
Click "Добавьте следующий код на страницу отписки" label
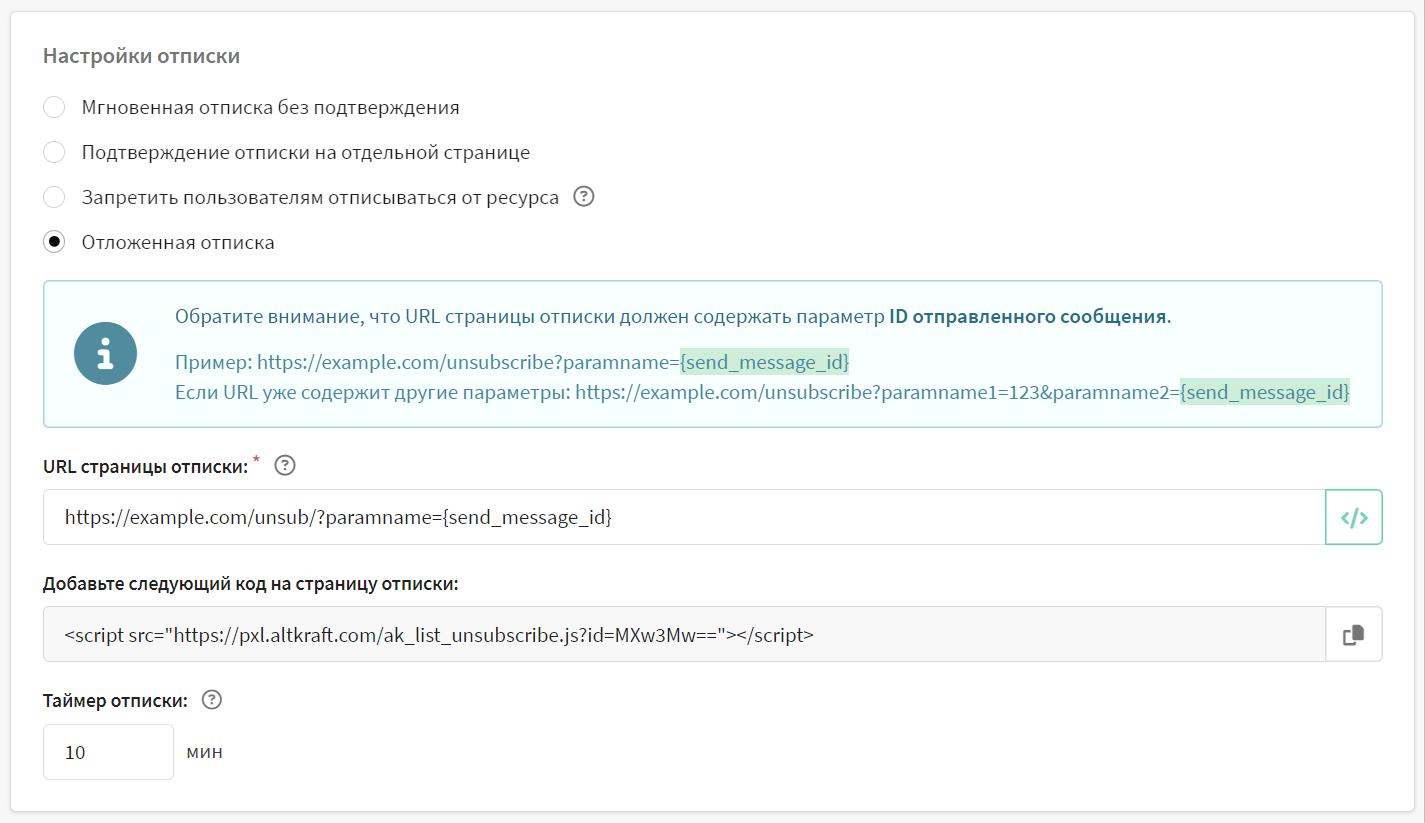(250, 584)
